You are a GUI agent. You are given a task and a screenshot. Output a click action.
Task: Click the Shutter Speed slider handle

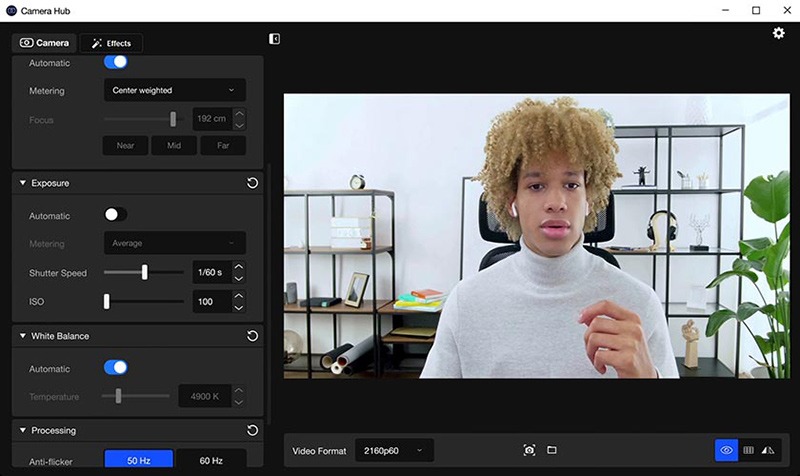click(145, 272)
